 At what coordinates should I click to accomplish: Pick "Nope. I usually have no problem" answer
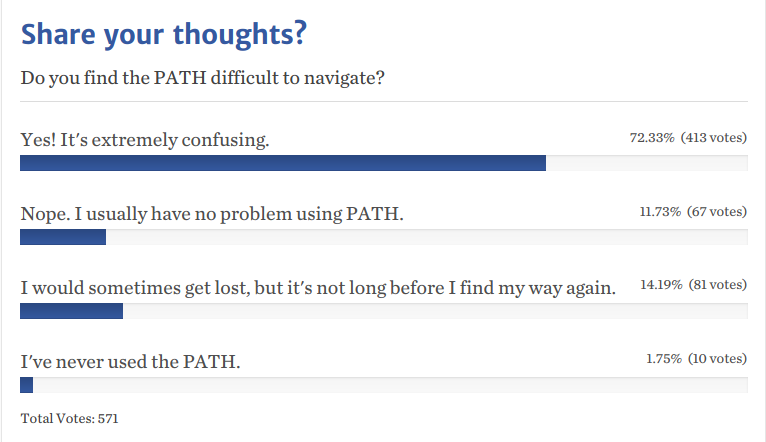tap(212, 214)
